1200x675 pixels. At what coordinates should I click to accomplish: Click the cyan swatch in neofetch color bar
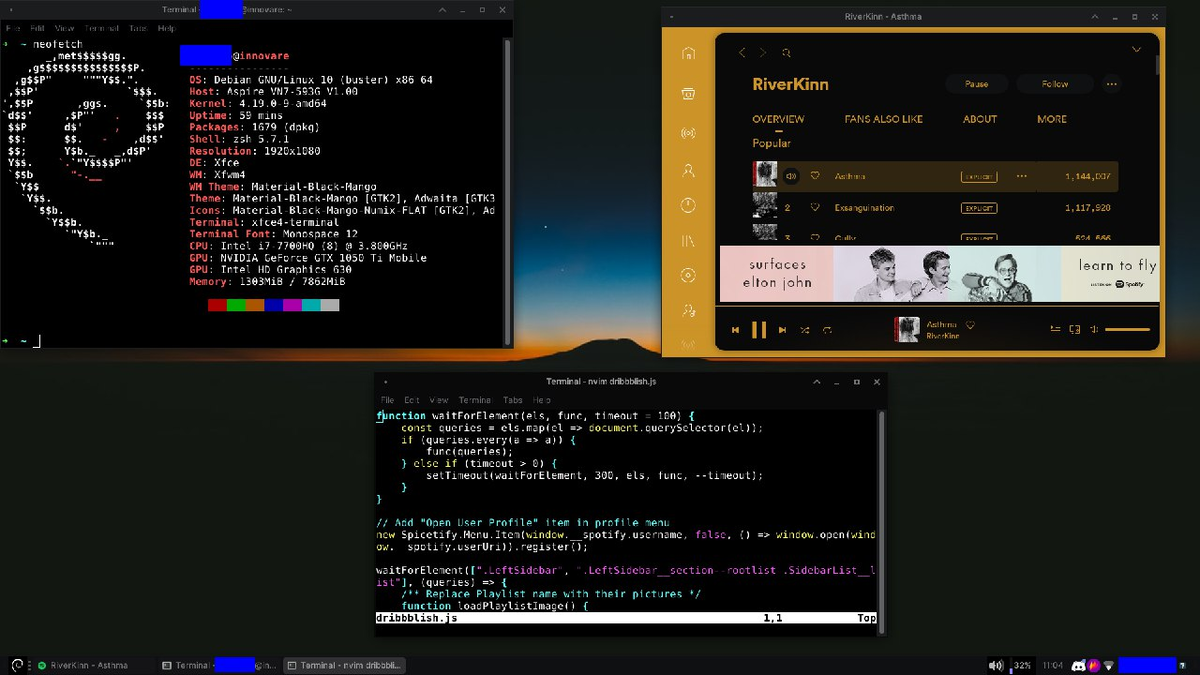pos(311,305)
